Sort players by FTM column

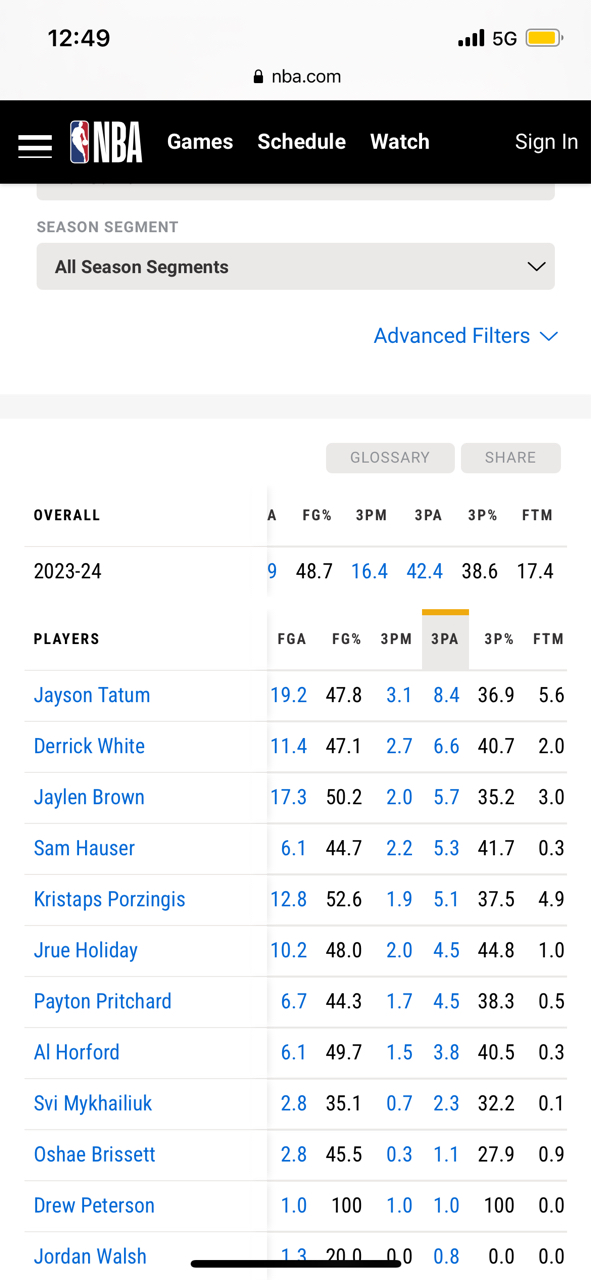coord(548,639)
